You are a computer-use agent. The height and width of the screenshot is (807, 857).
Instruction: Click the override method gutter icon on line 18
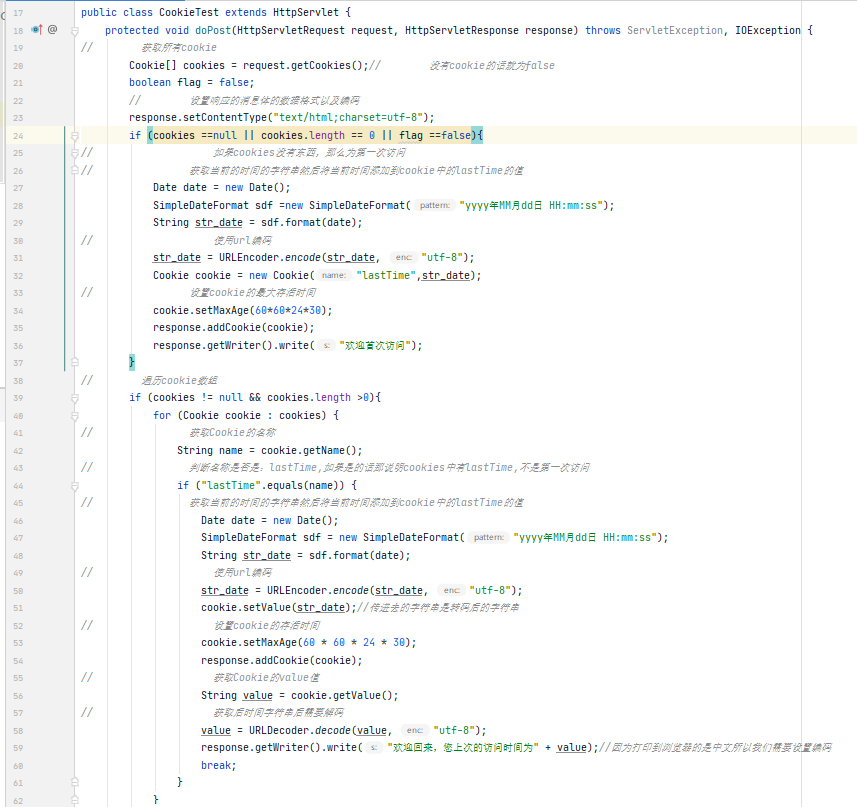coord(37,30)
